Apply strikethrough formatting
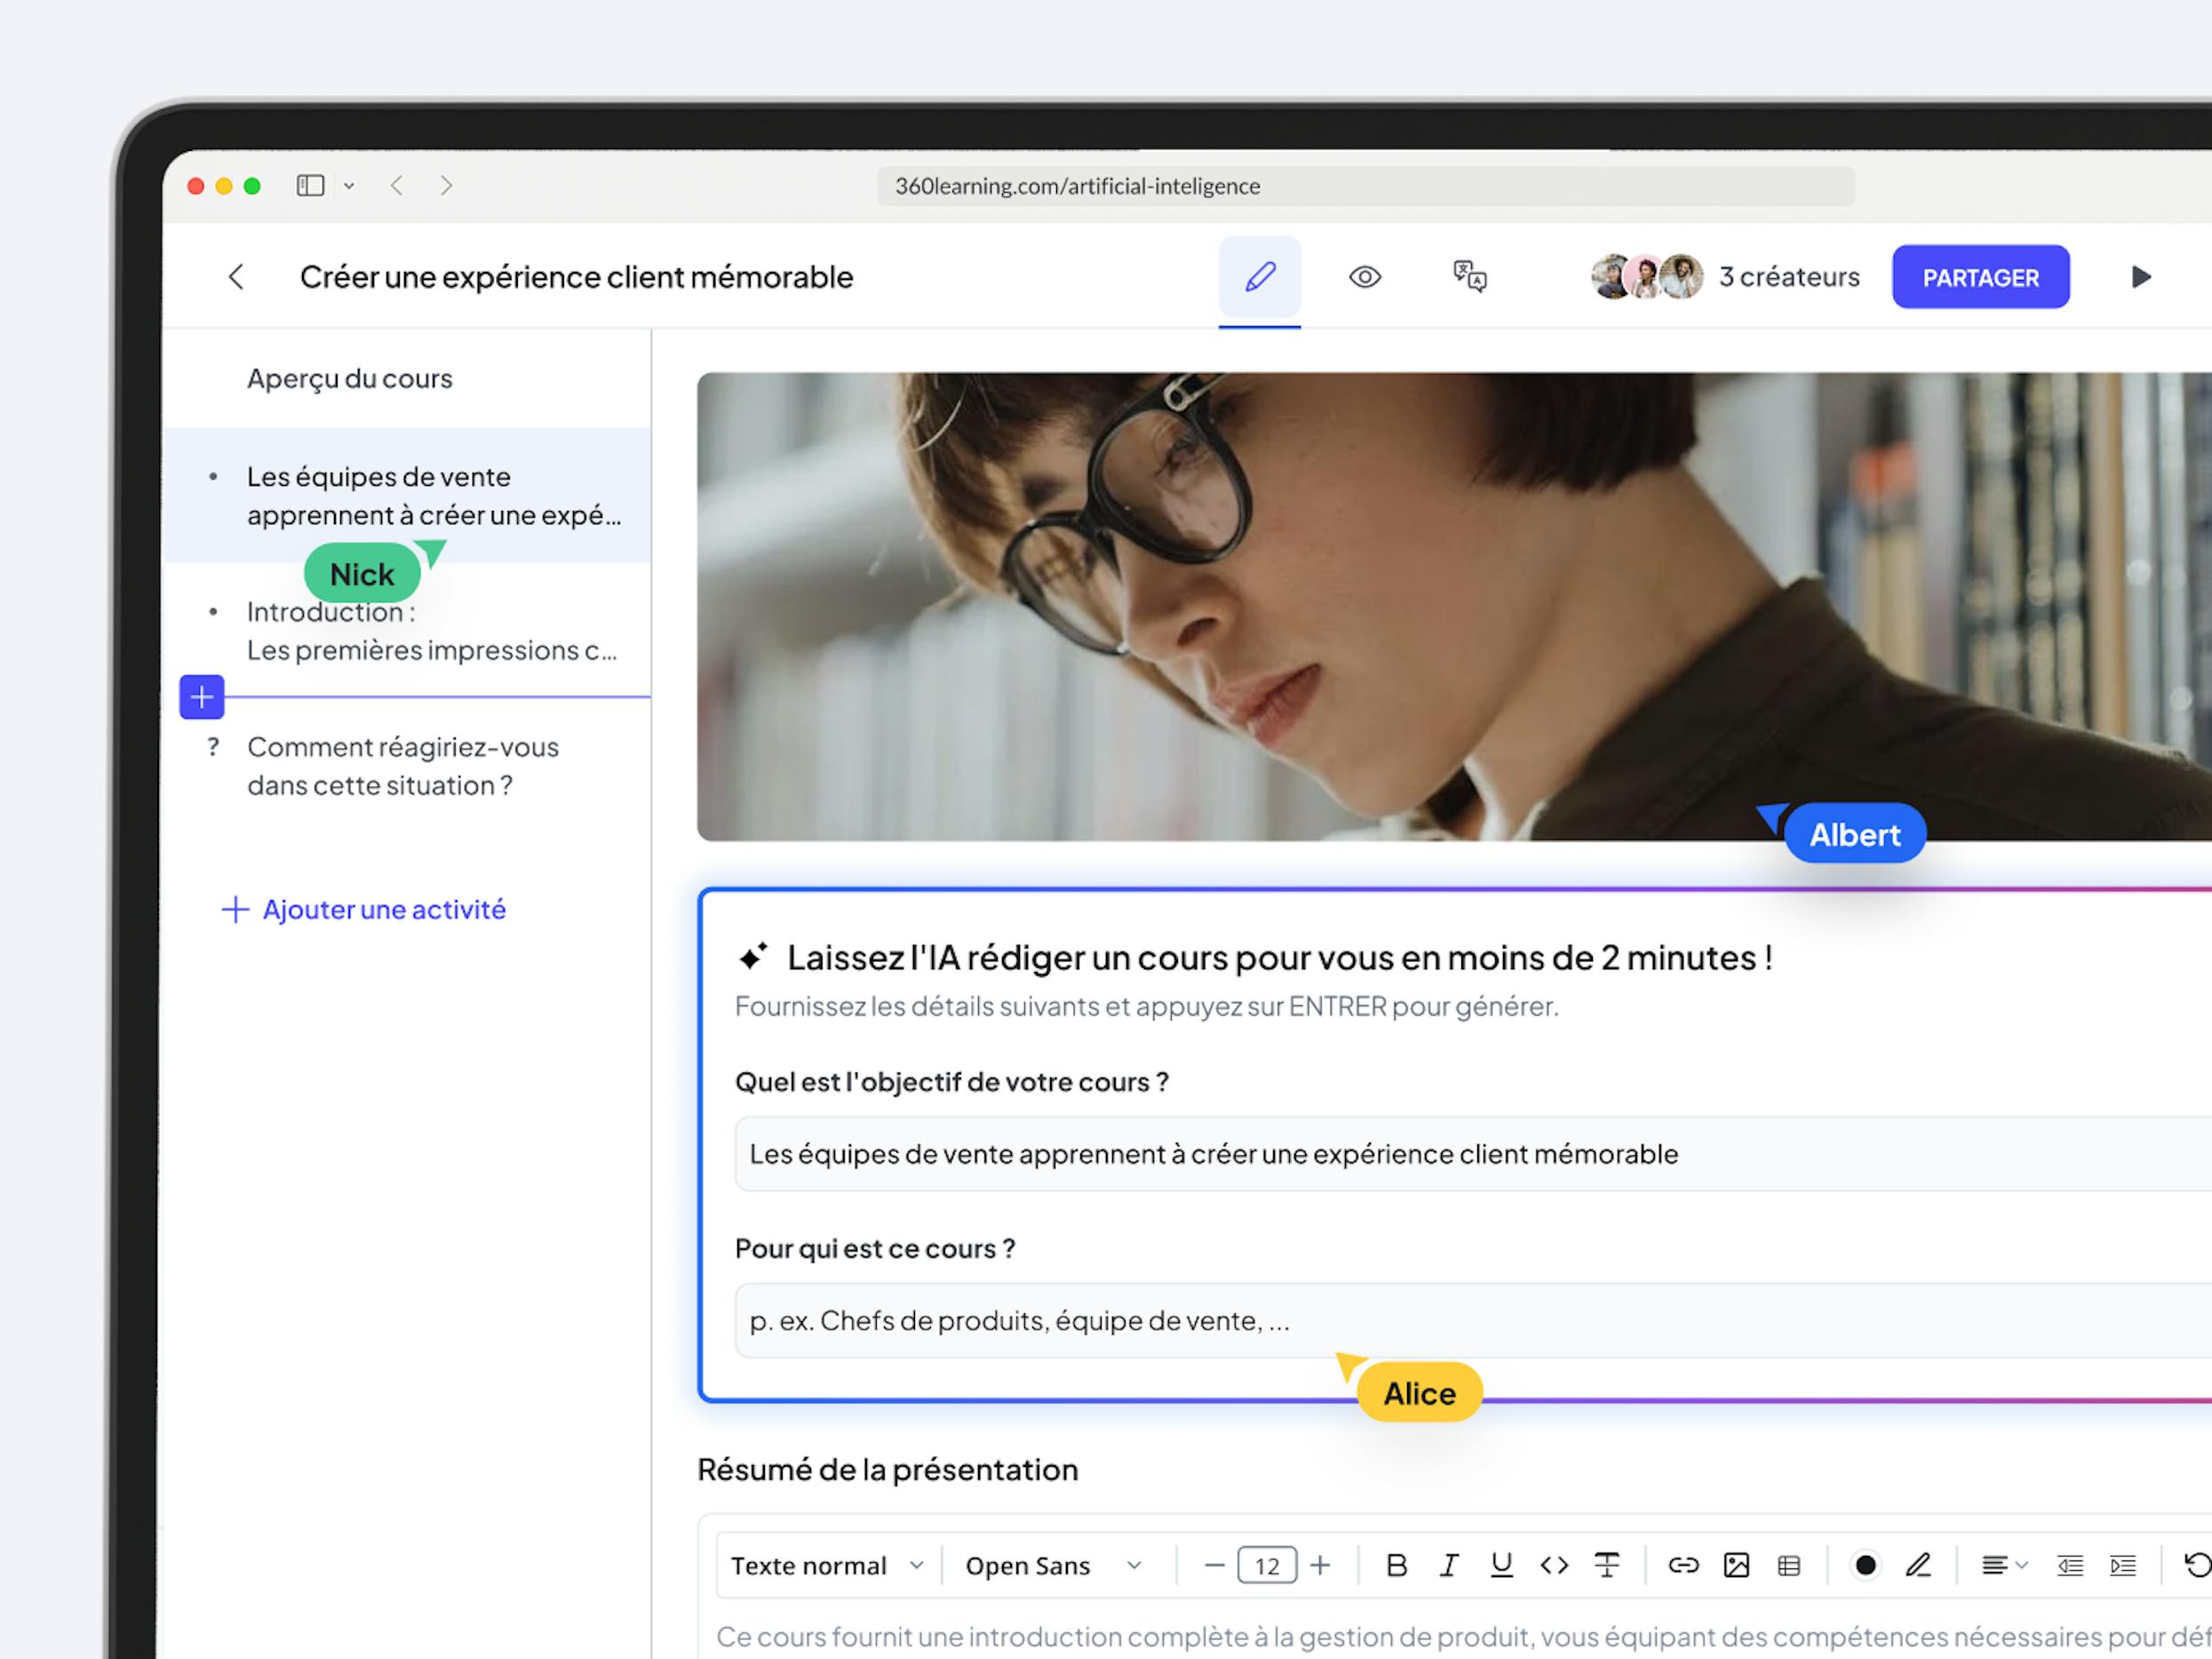 click(1606, 1565)
